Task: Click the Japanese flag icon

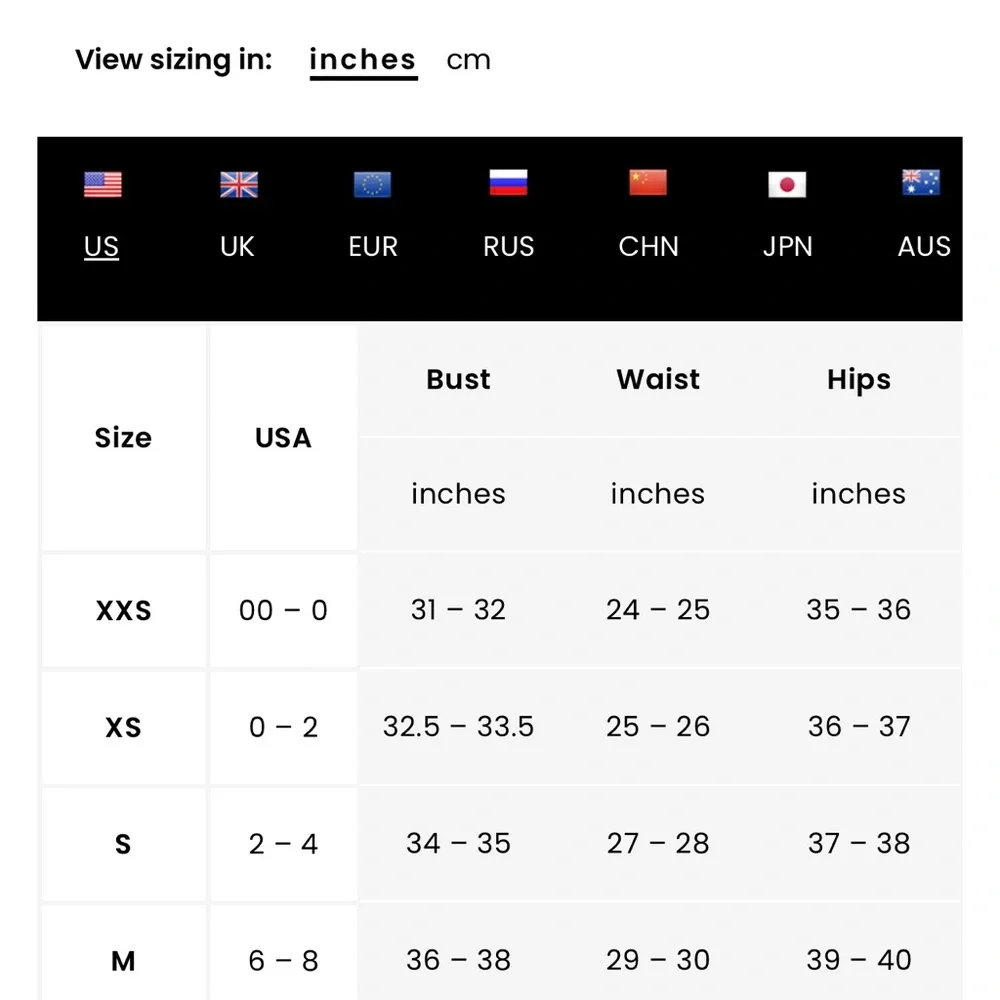Action: coord(787,185)
